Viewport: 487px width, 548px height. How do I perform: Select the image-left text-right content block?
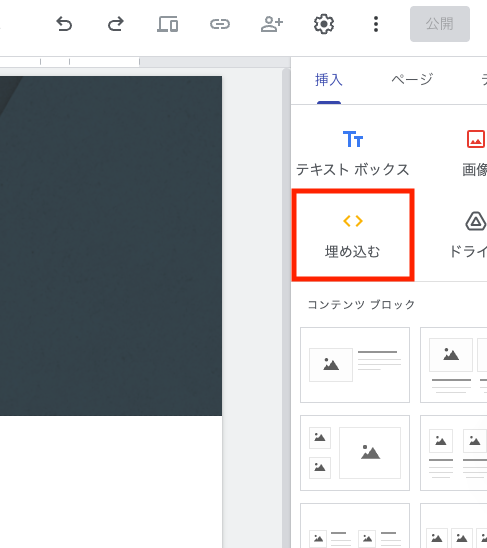(x=355, y=365)
